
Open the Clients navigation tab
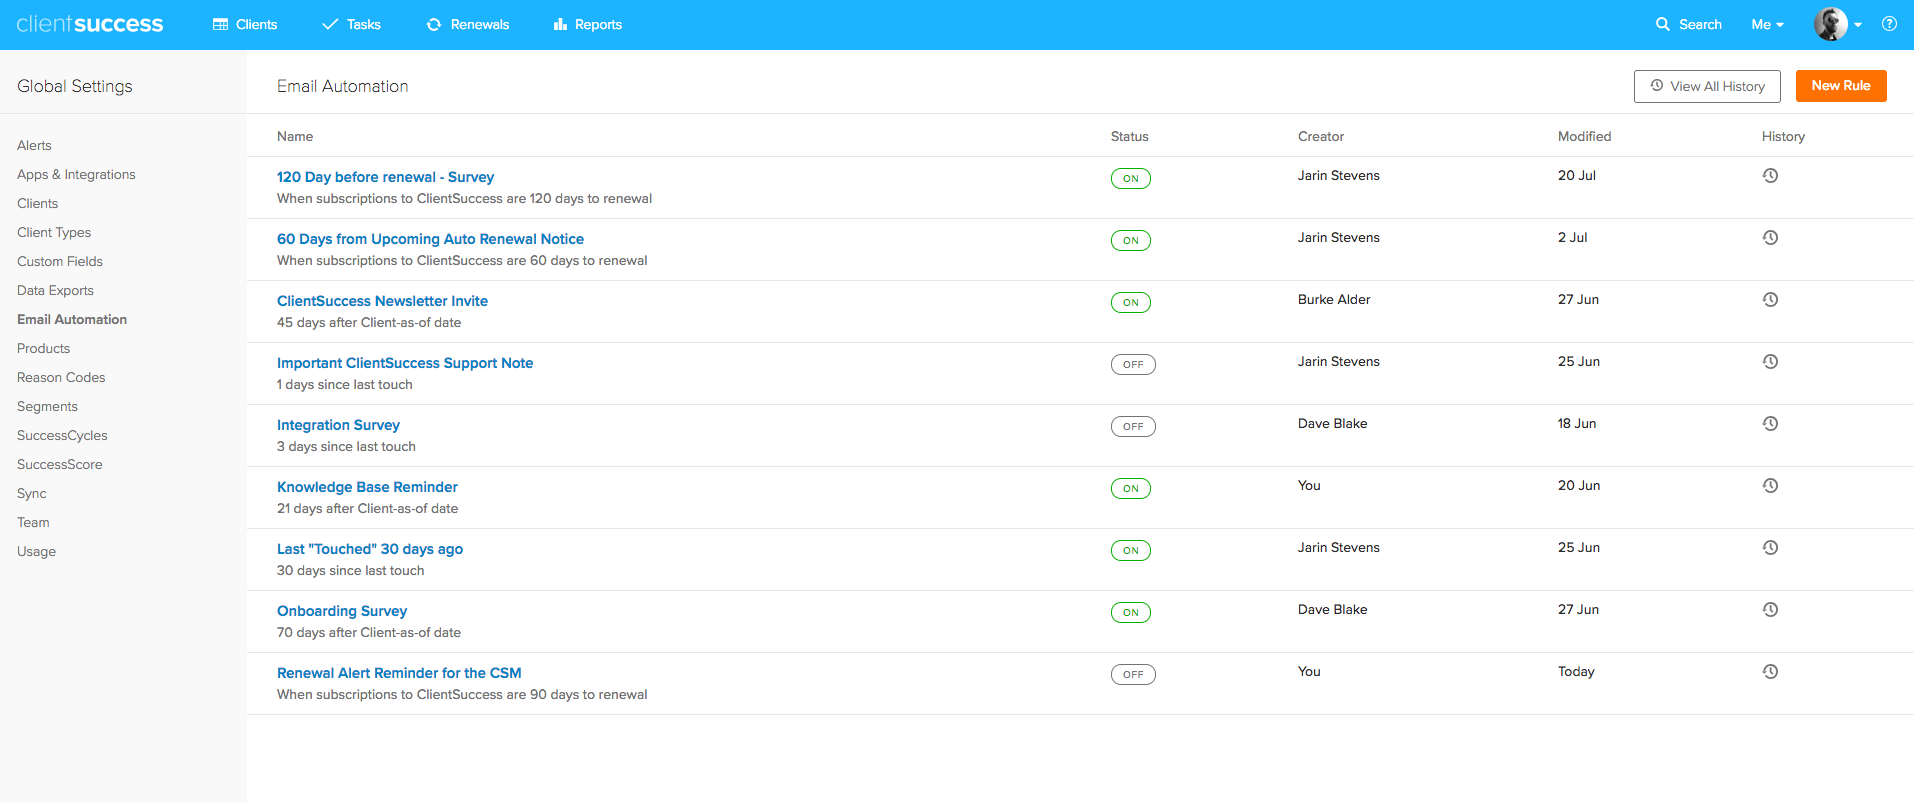[245, 24]
